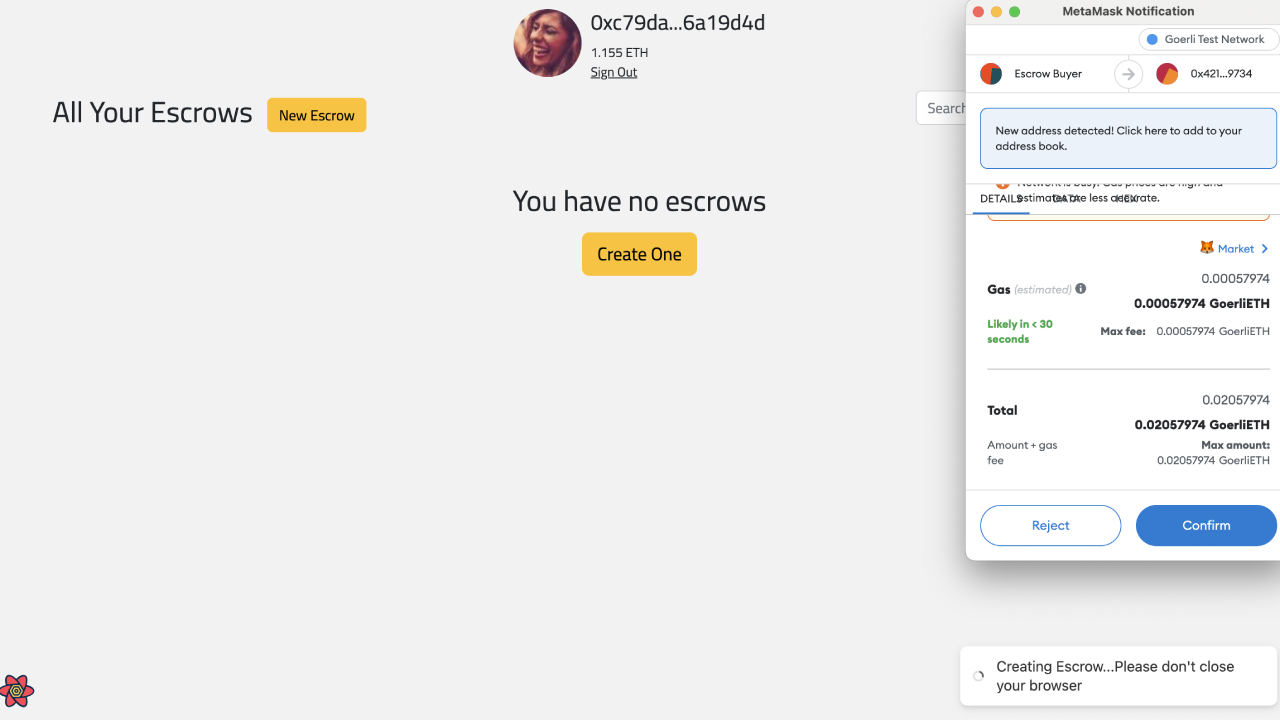Screen dimensions: 1280x720
Task: Click the flower logo in bottom-left corner
Action: [x=17, y=691]
